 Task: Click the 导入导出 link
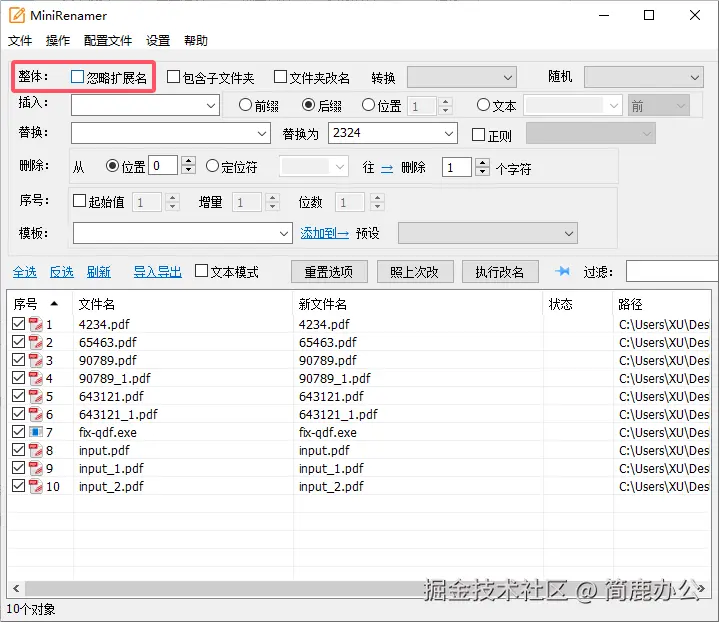[x=157, y=272]
